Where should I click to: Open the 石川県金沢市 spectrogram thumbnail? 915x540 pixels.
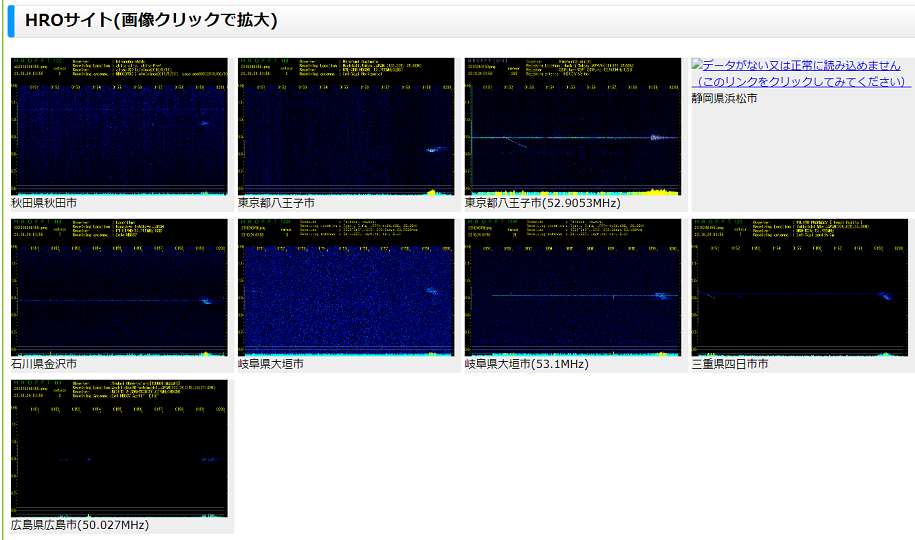point(119,287)
